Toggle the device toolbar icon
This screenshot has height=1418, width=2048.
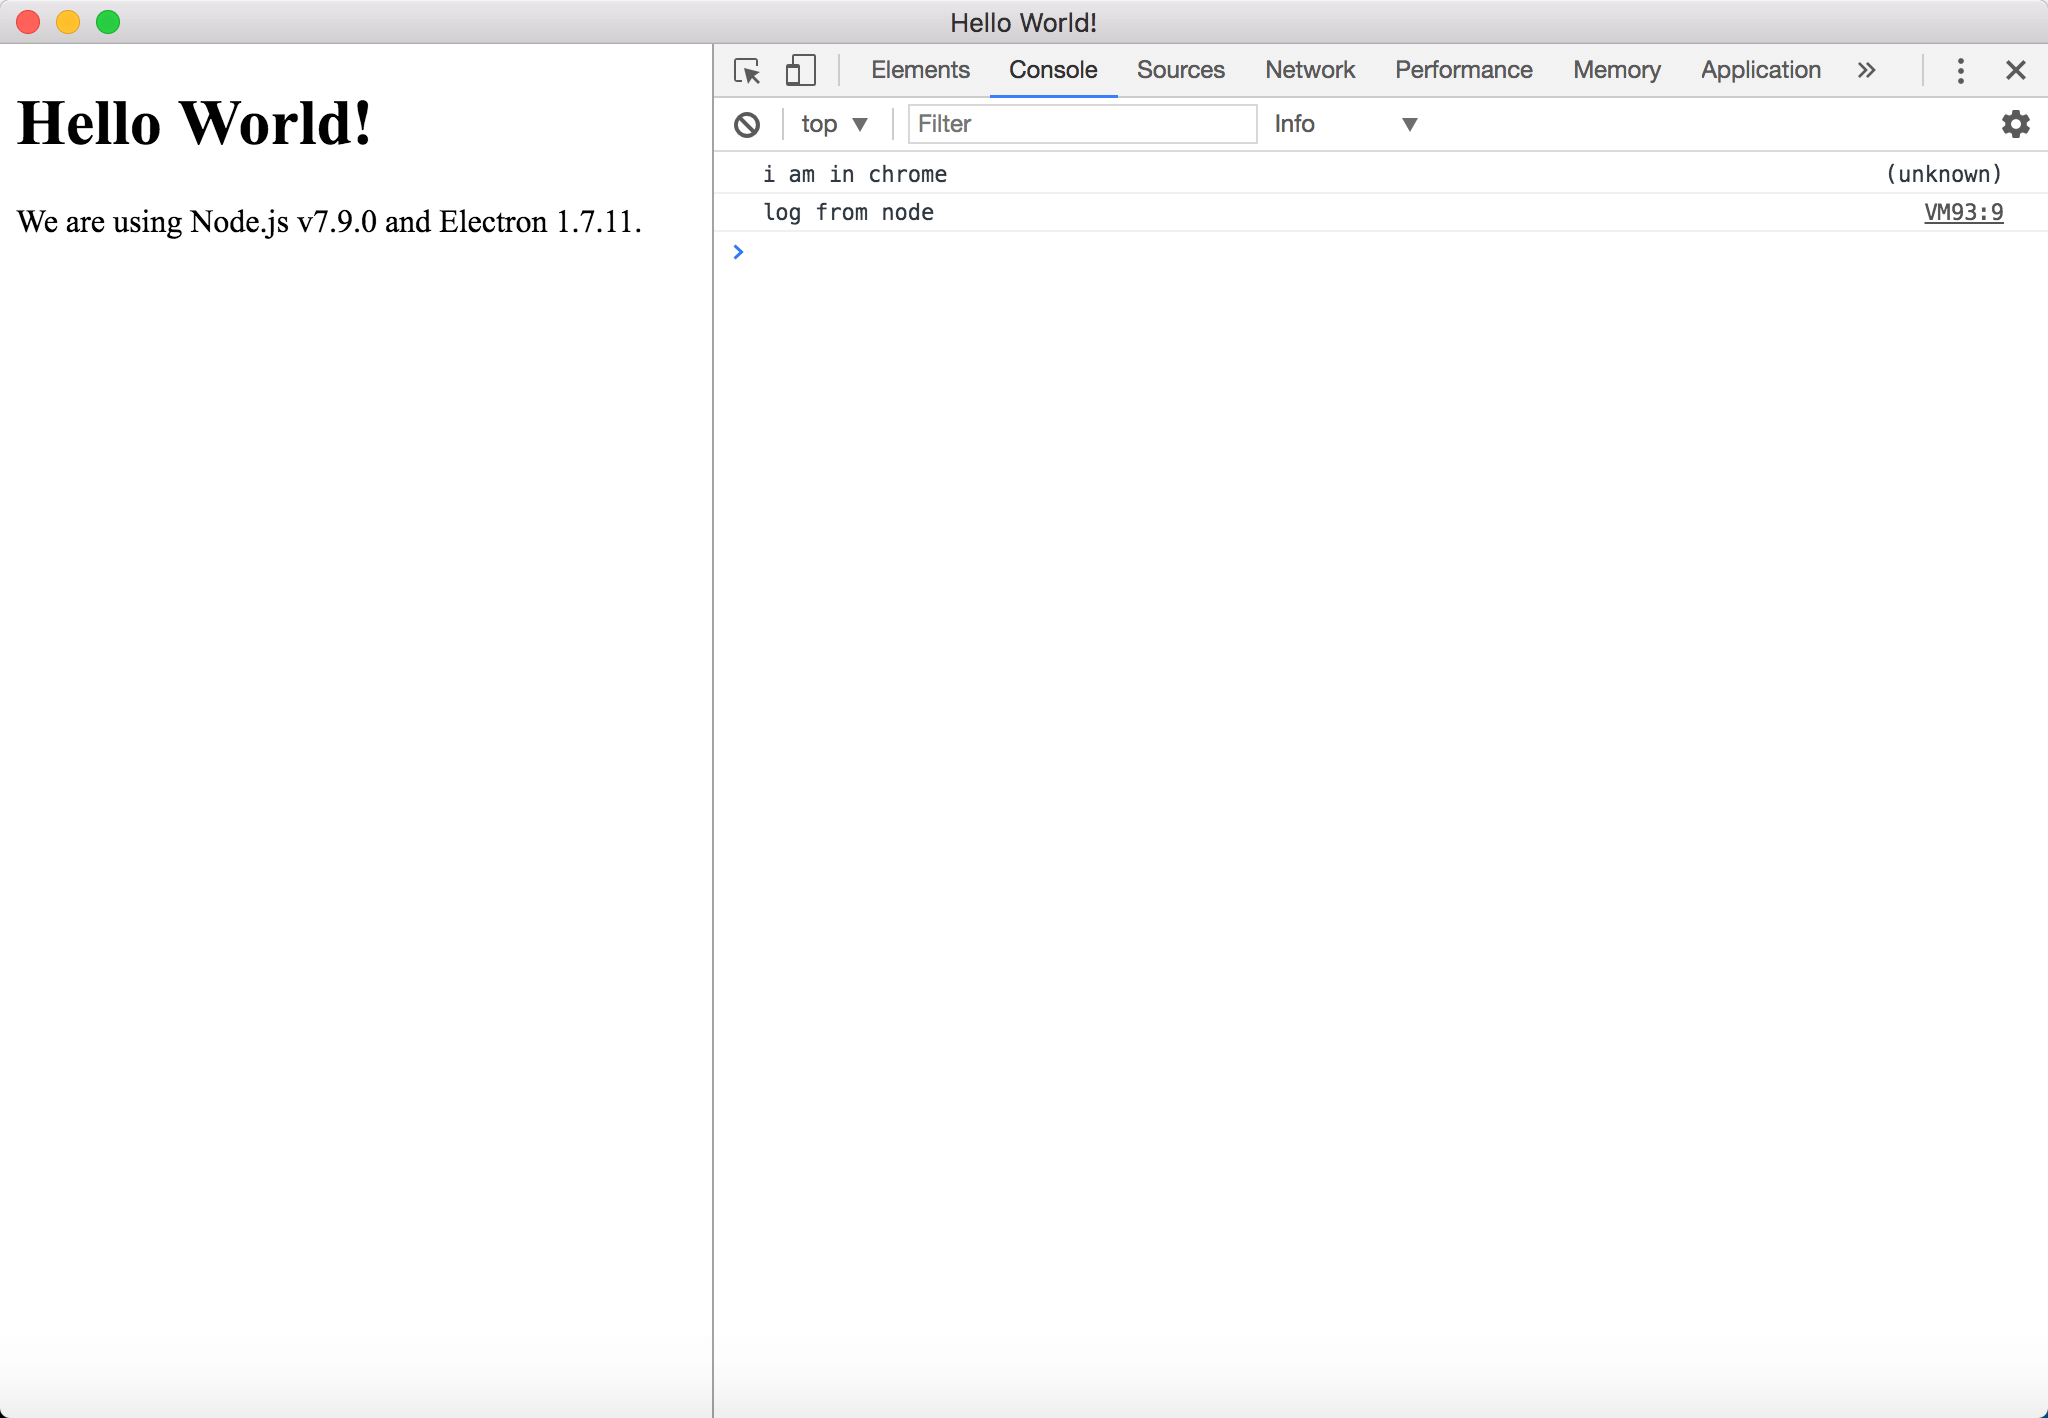(800, 71)
